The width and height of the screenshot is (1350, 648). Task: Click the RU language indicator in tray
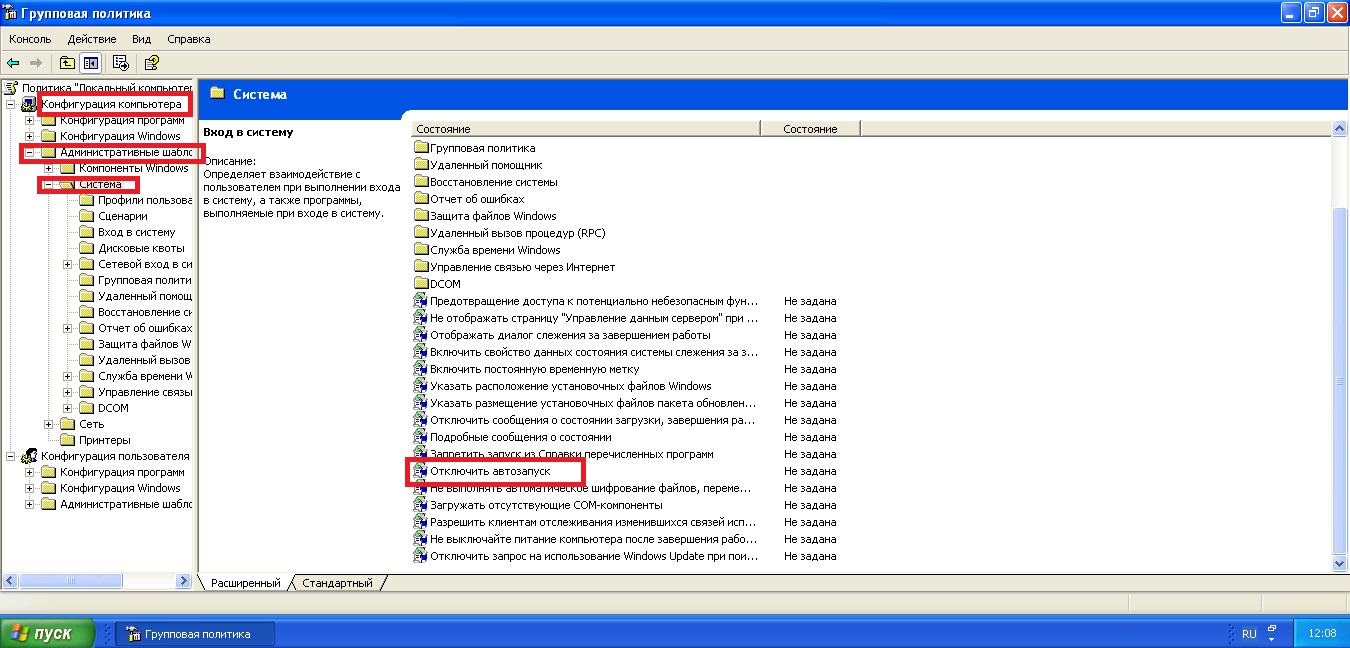coord(1249,634)
